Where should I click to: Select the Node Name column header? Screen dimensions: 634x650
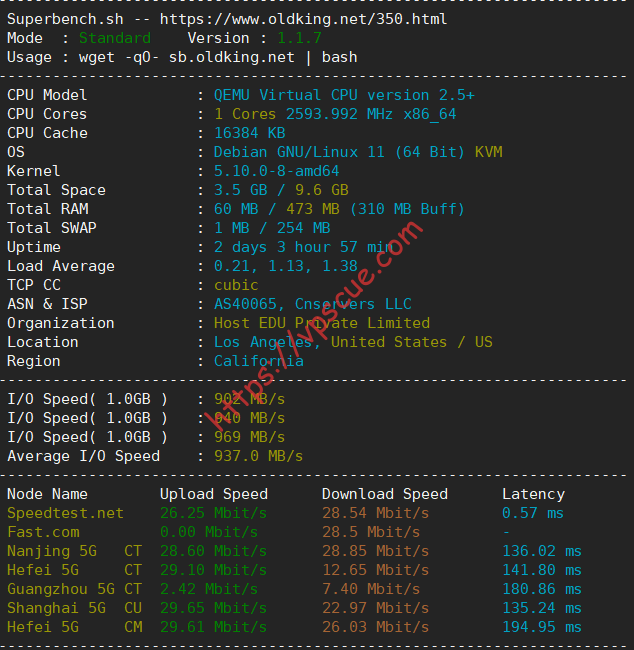coord(47,494)
